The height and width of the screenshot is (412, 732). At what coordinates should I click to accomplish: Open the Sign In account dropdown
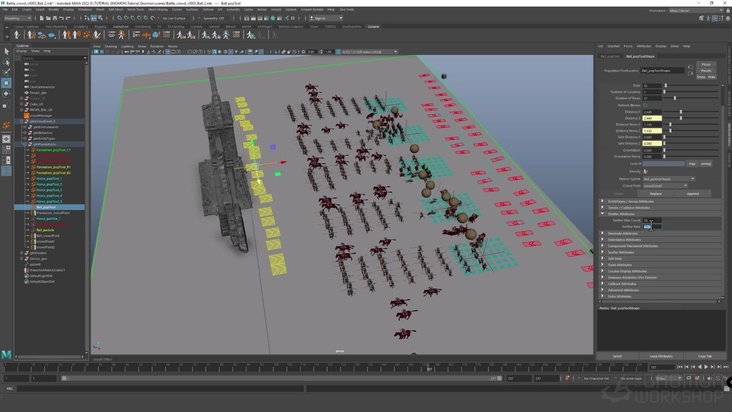coord(324,18)
